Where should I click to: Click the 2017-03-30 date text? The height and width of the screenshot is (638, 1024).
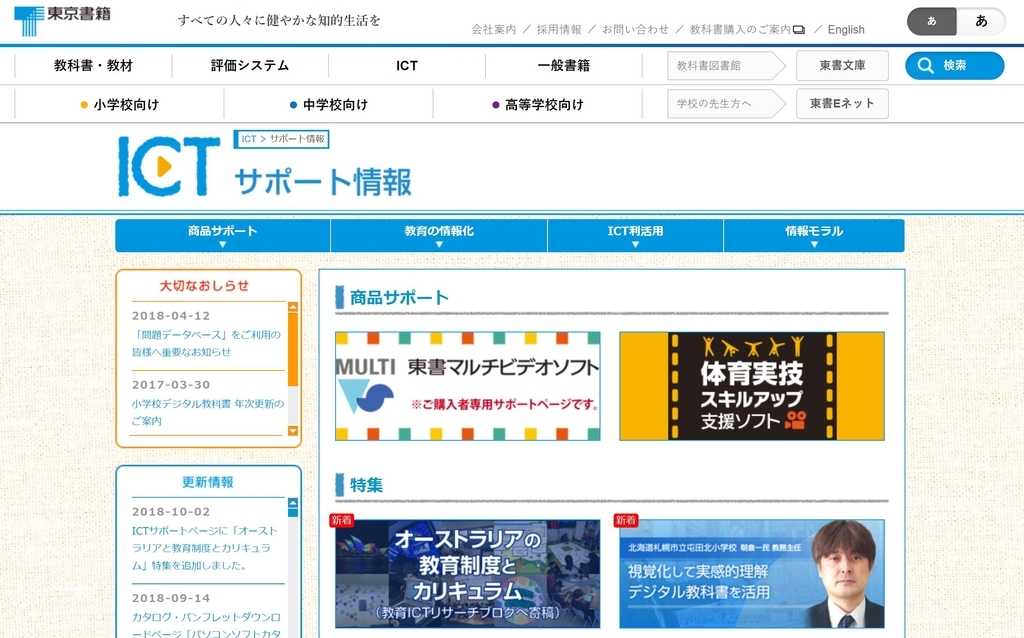pyautogui.click(x=171, y=385)
